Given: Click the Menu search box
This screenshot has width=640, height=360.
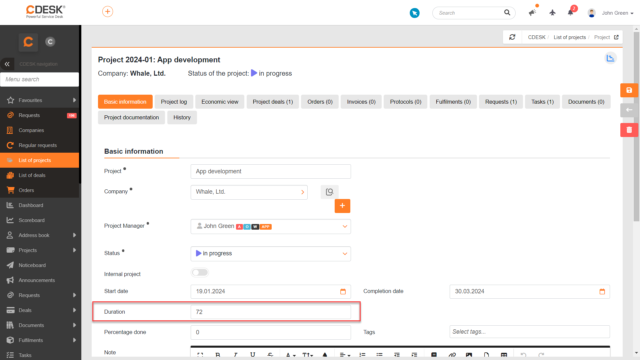Looking at the screenshot, I should [40, 79].
